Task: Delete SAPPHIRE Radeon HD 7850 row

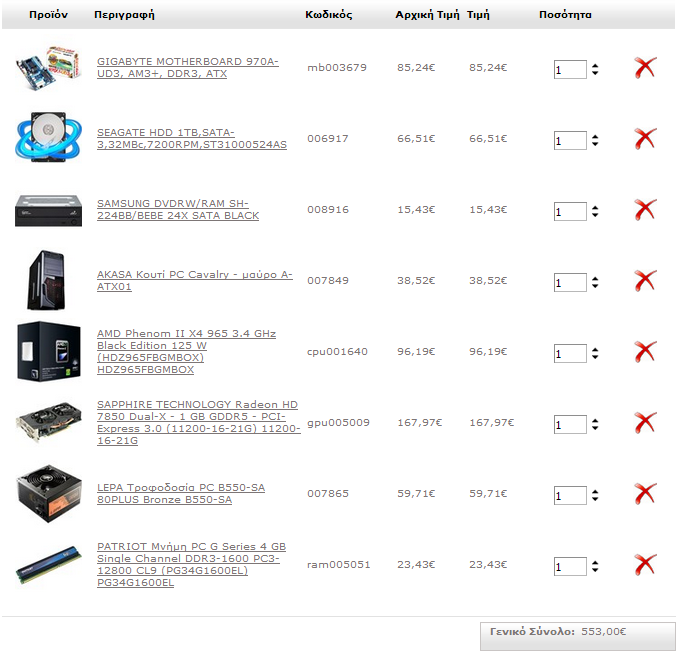Action: (645, 423)
